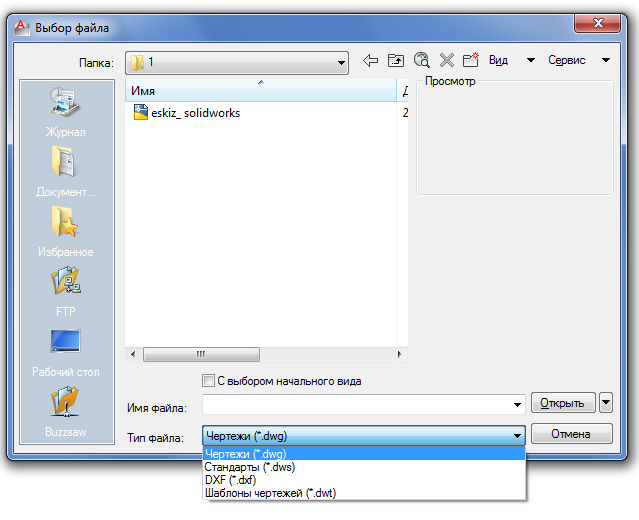Open the Buzzsaw shortcut
The image size is (639, 520).
[x=65, y=412]
